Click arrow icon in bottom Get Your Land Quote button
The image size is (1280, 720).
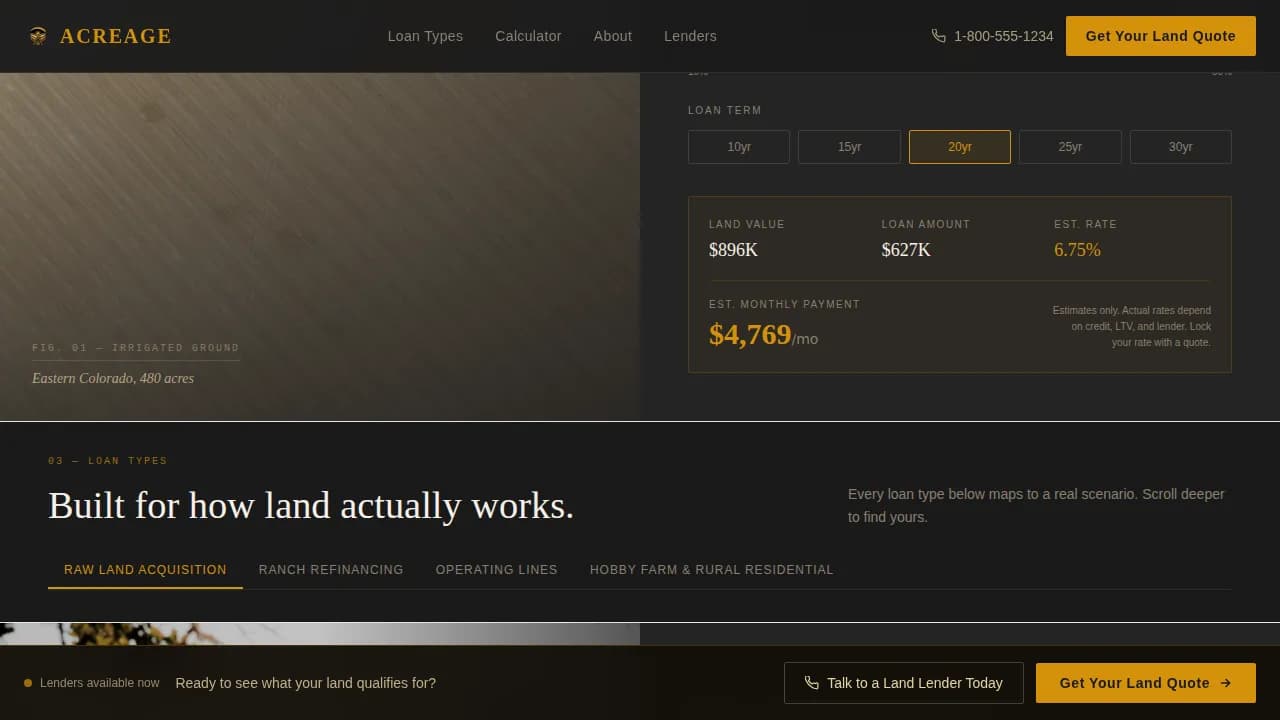tap(1226, 683)
